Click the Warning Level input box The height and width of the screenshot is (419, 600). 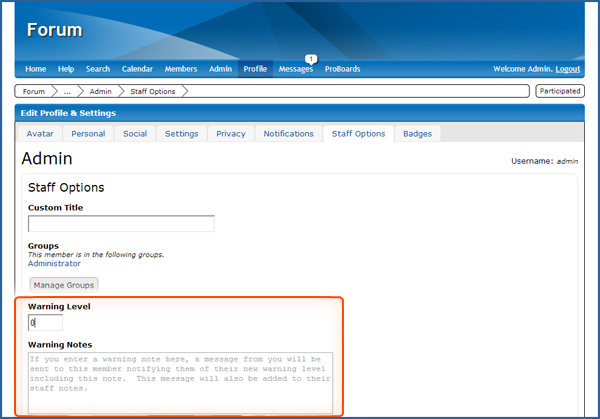tap(45, 323)
